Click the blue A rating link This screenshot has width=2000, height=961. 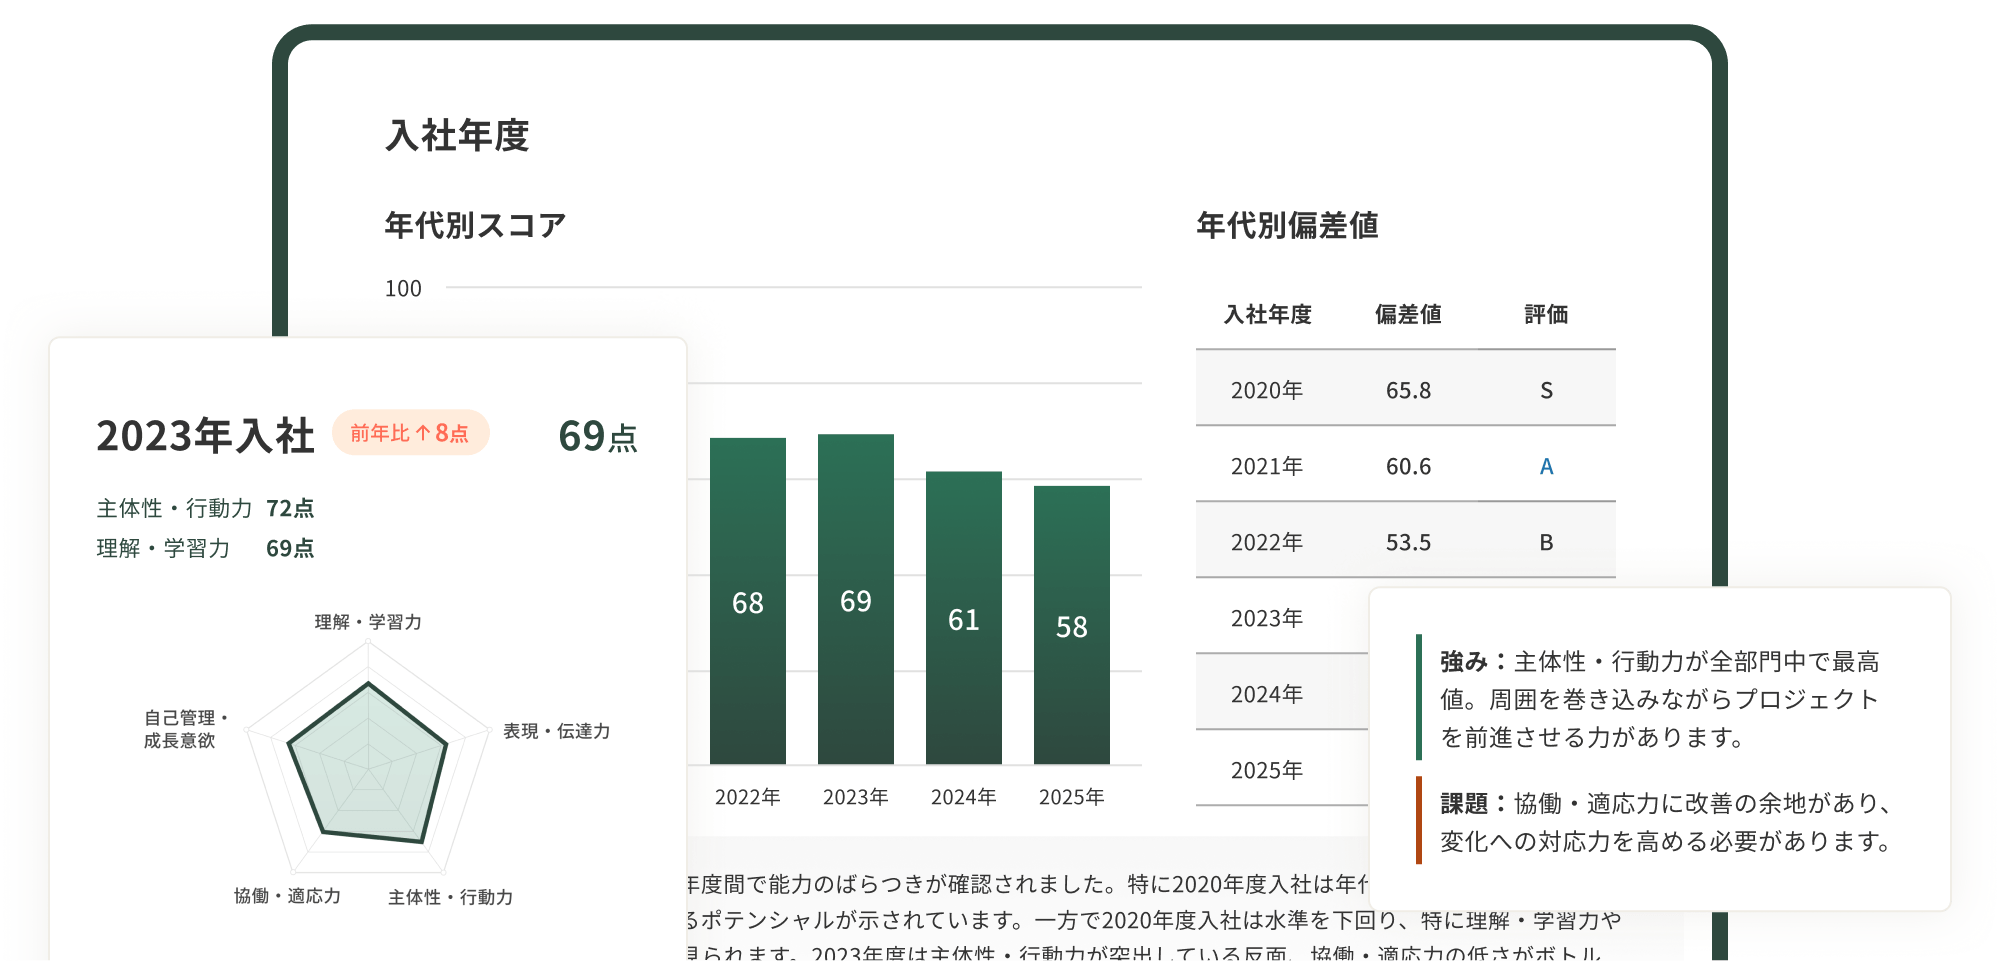(1546, 466)
